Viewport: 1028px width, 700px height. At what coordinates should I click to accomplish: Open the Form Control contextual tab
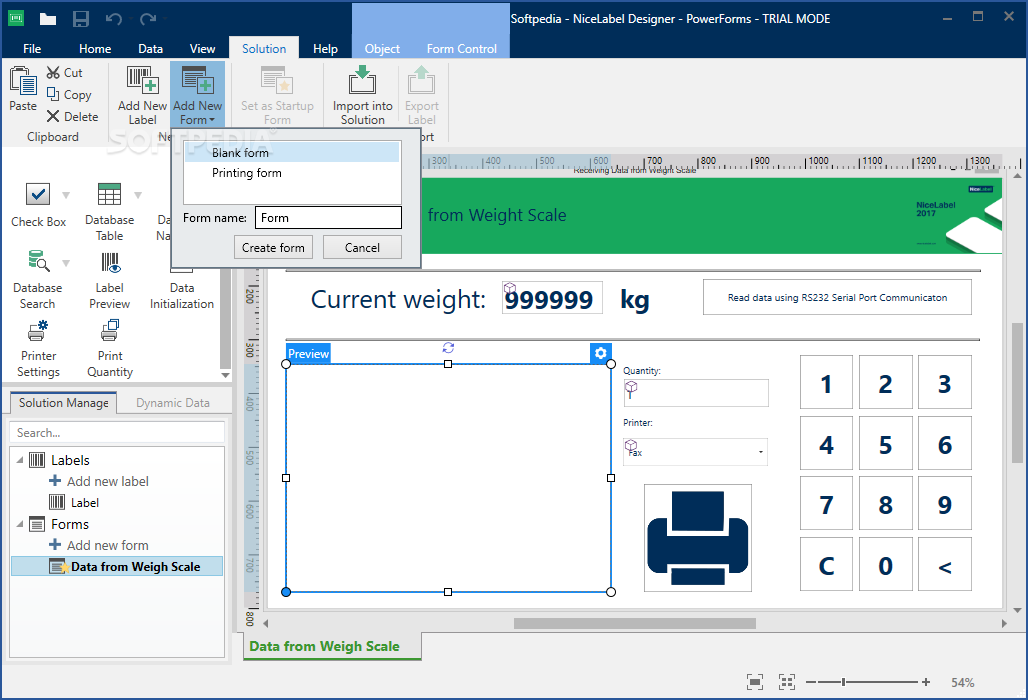(x=462, y=49)
